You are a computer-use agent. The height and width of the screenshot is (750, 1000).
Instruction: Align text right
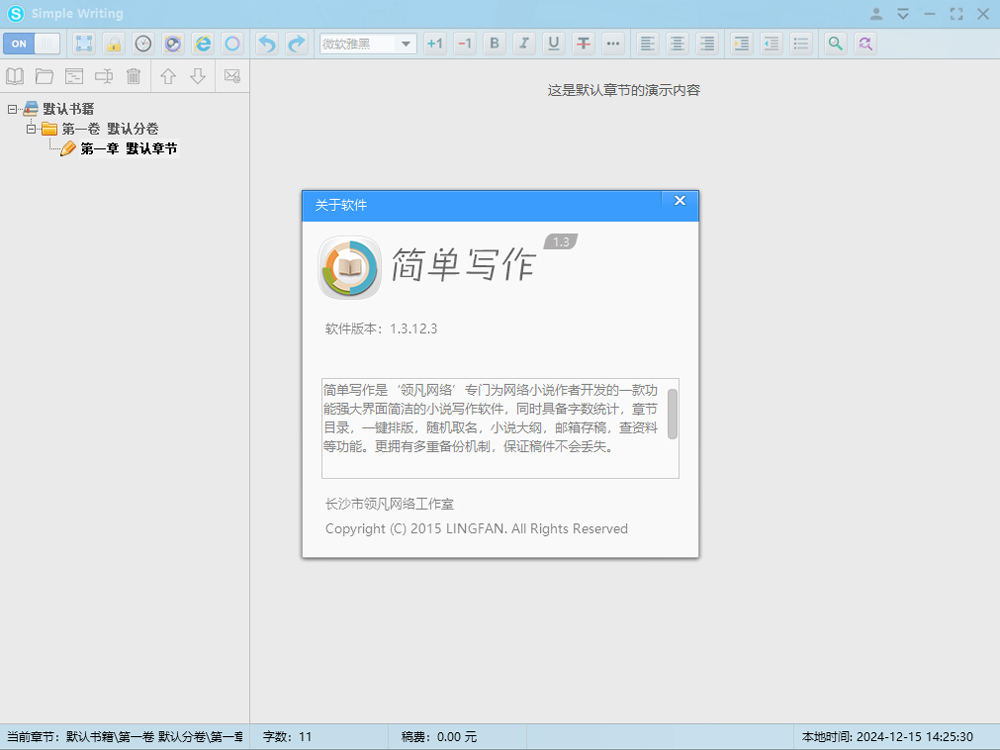[707, 43]
